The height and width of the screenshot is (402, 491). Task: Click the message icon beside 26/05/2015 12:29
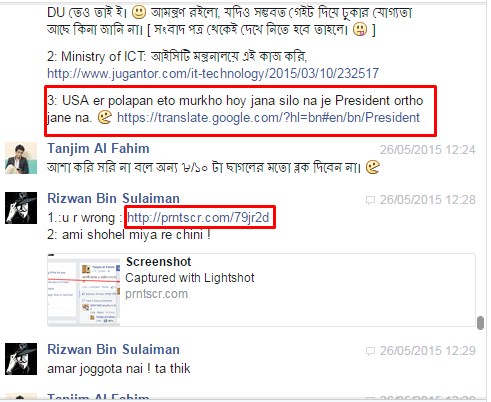[370, 351]
